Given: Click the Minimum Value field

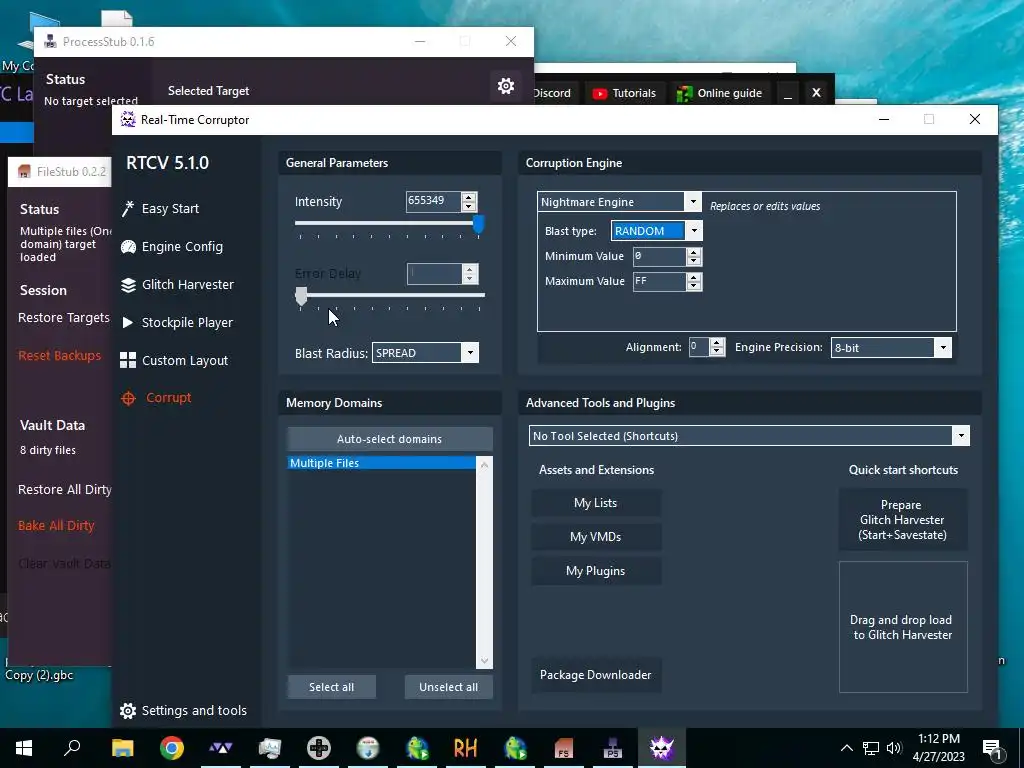Looking at the screenshot, I should pyautogui.click(x=660, y=256).
